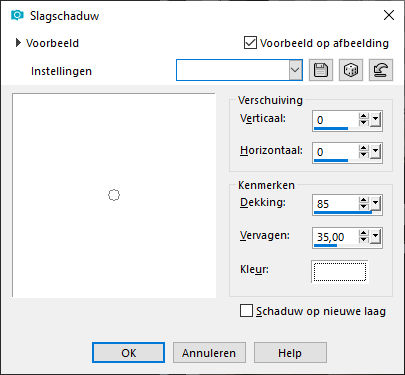Viewport: 405px width, 375px height.
Task: Click the Annuleren button
Action: (209, 353)
